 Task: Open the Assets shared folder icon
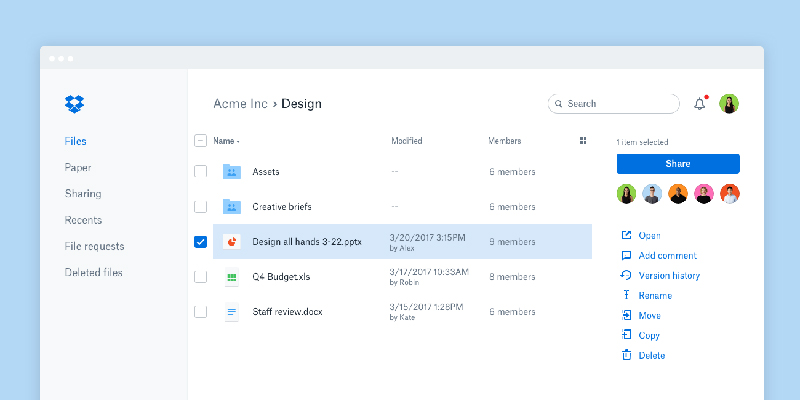(232, 172)
